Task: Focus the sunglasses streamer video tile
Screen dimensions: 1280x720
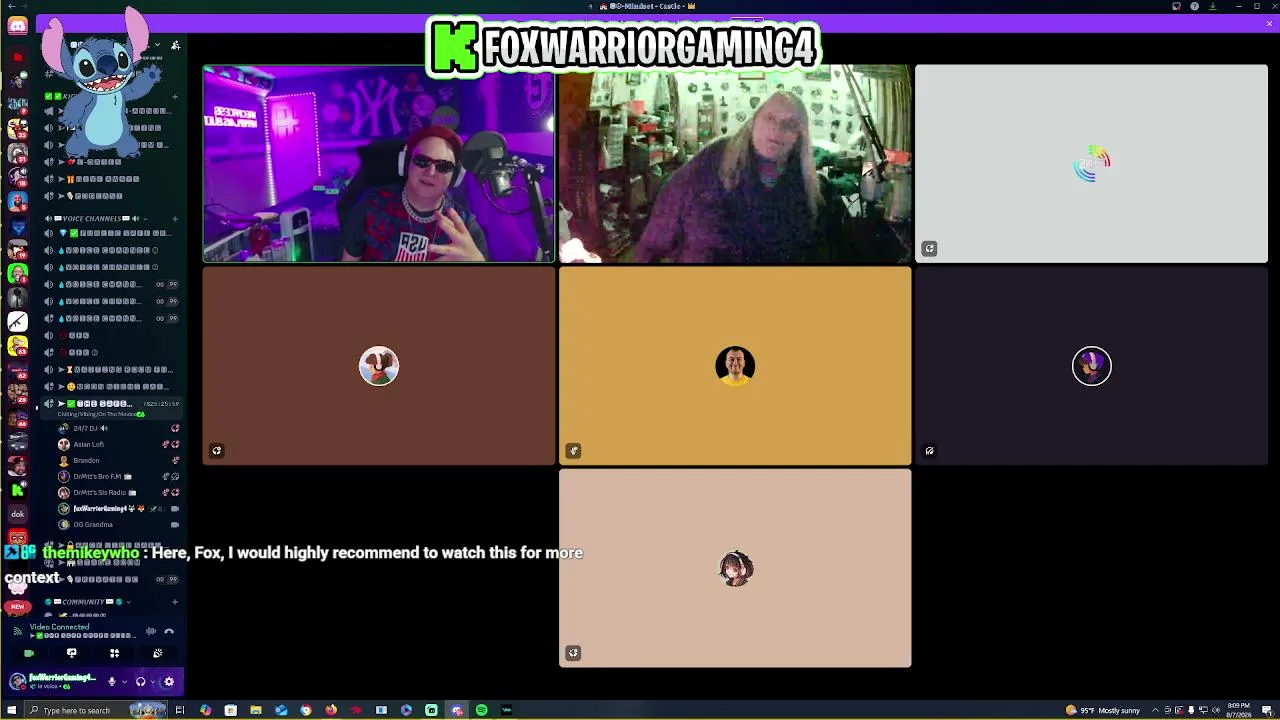Action: click(x=379, y=164)
